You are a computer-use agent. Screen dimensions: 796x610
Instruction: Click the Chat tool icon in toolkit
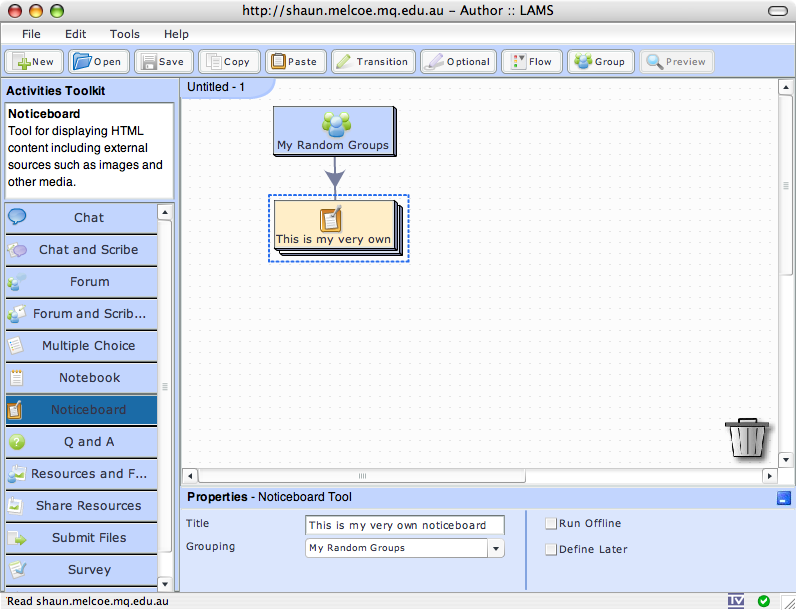(x=18, y=217)
